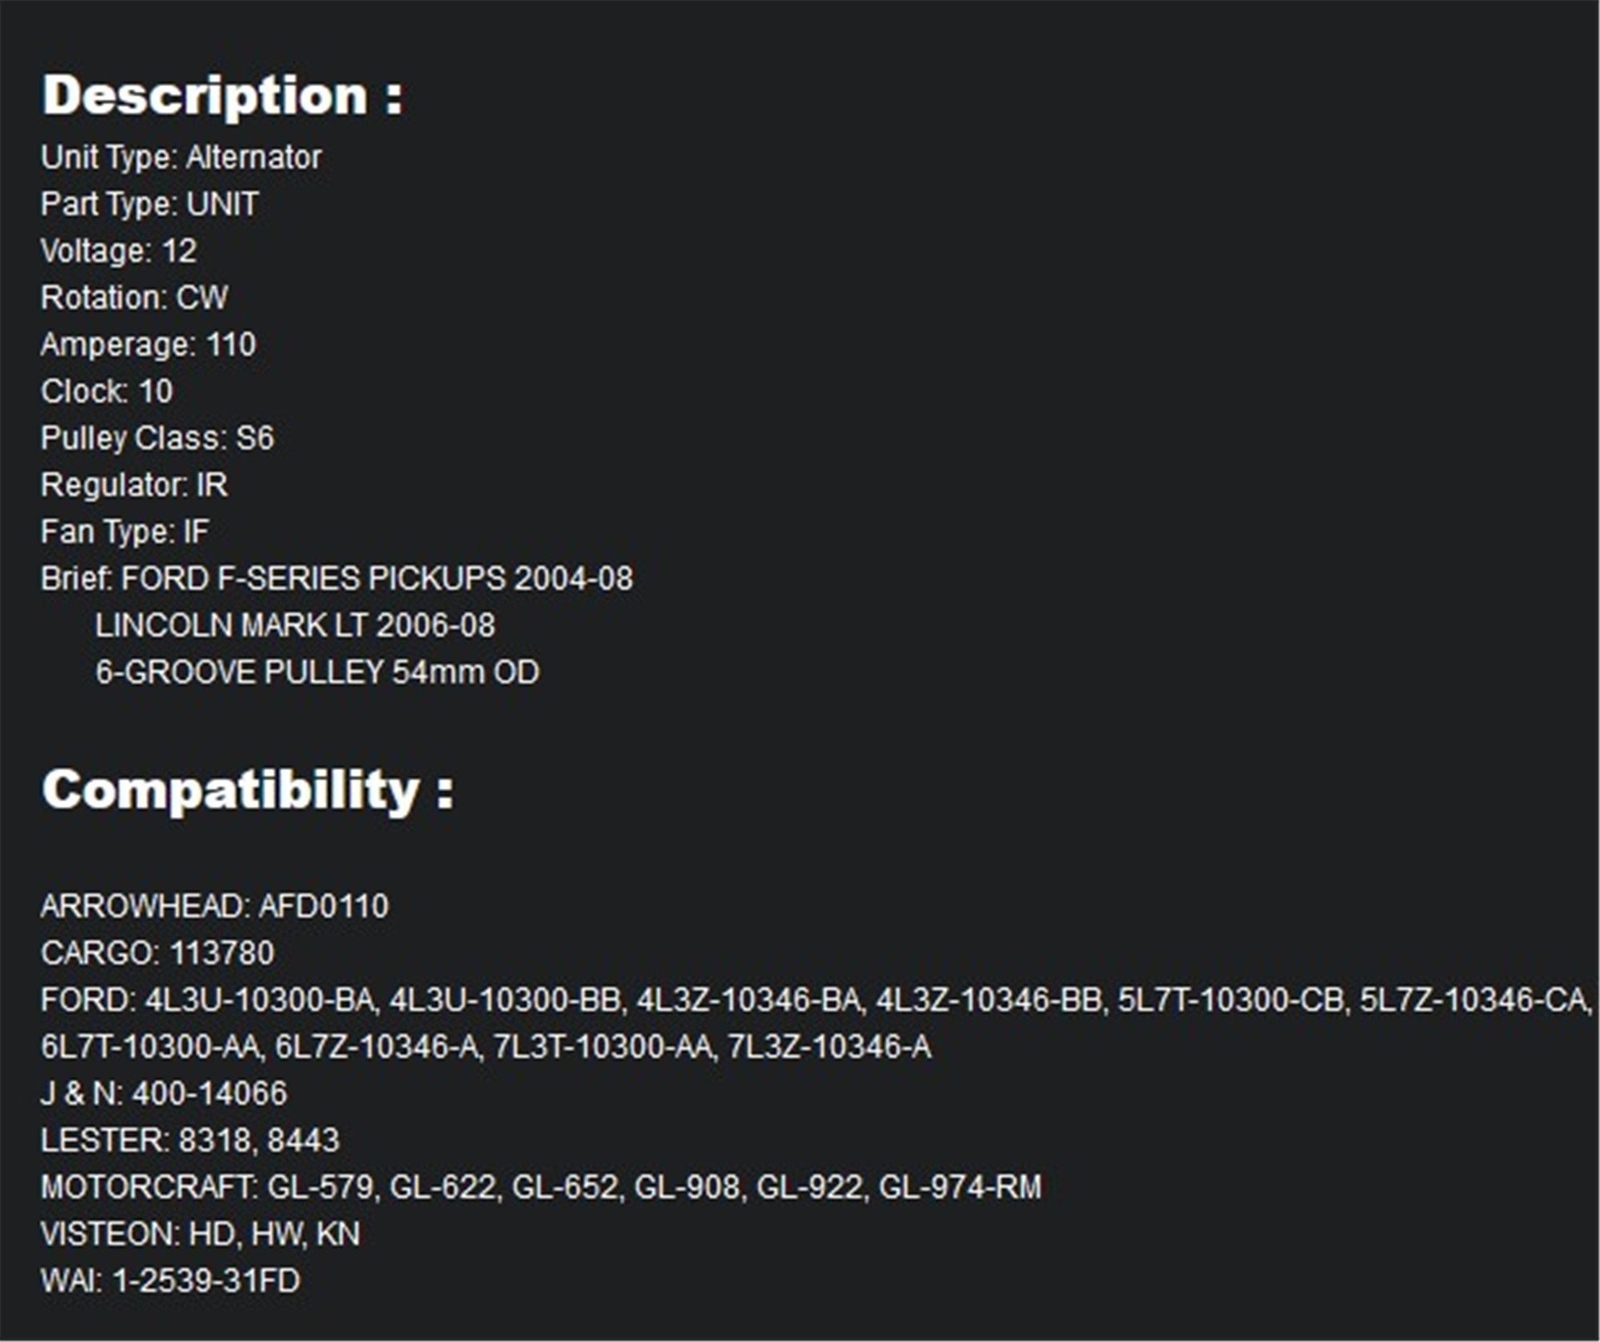Click the Regulator: IR text
The height and width of the screenshot is (1342, 1600).
click(x=134, y=485)
